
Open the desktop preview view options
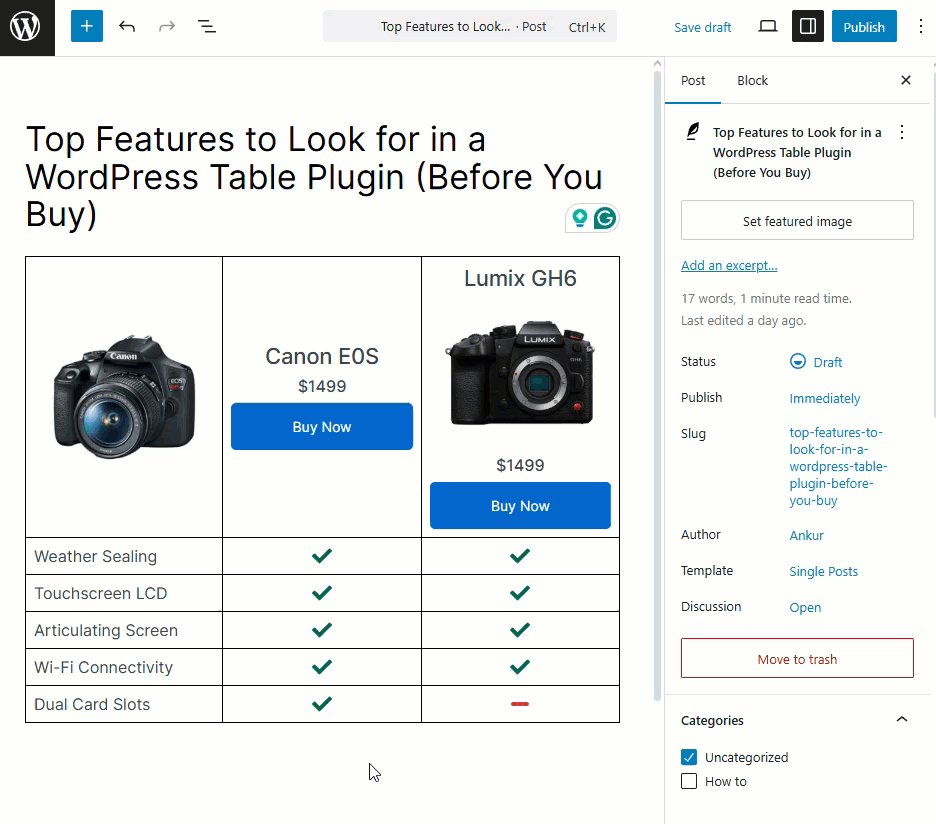click(768, 26)
